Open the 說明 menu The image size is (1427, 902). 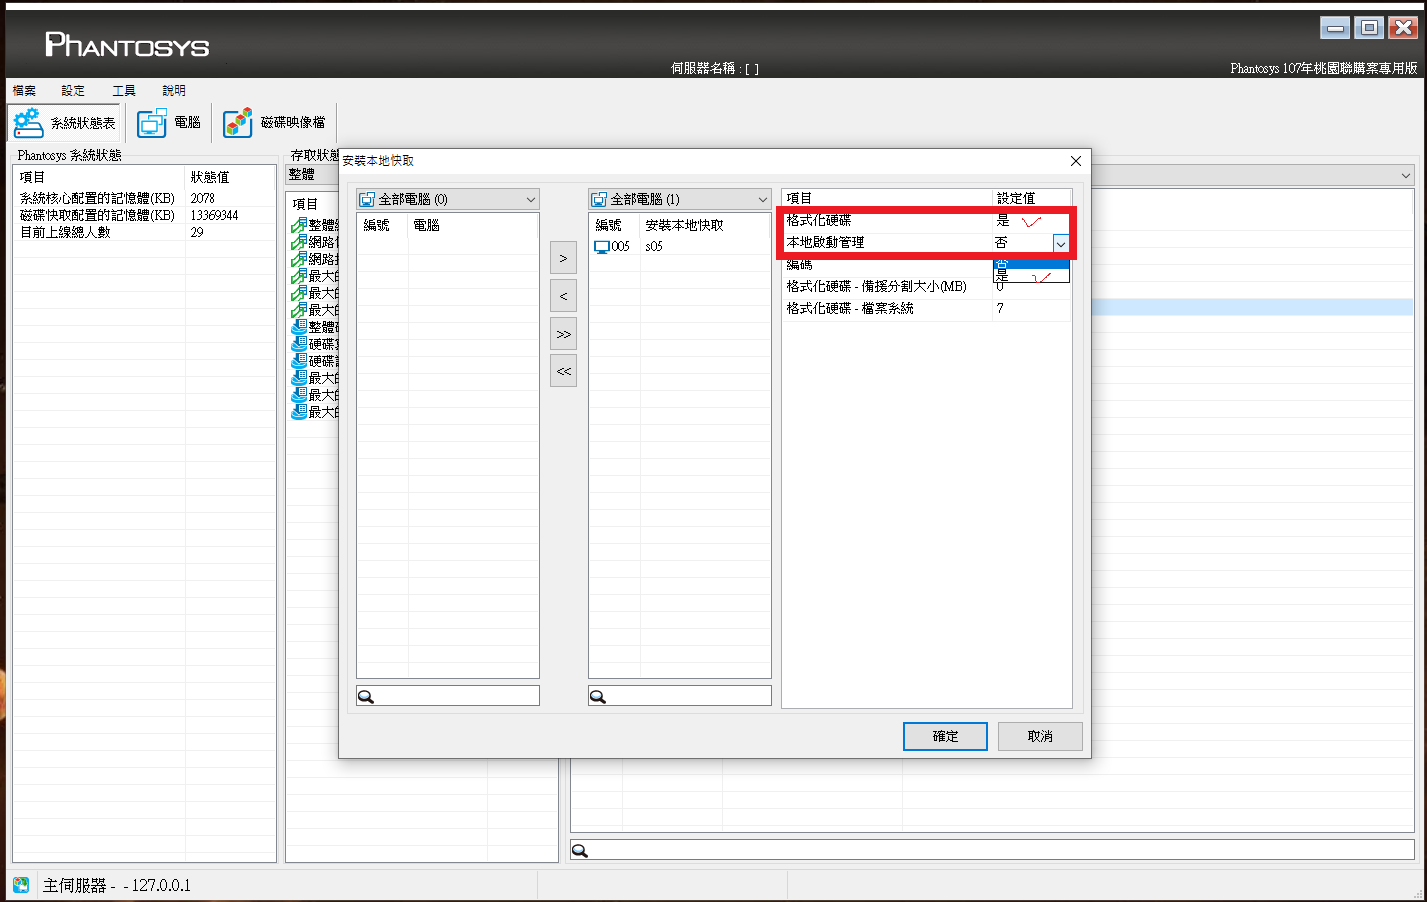tap(174, 90)
